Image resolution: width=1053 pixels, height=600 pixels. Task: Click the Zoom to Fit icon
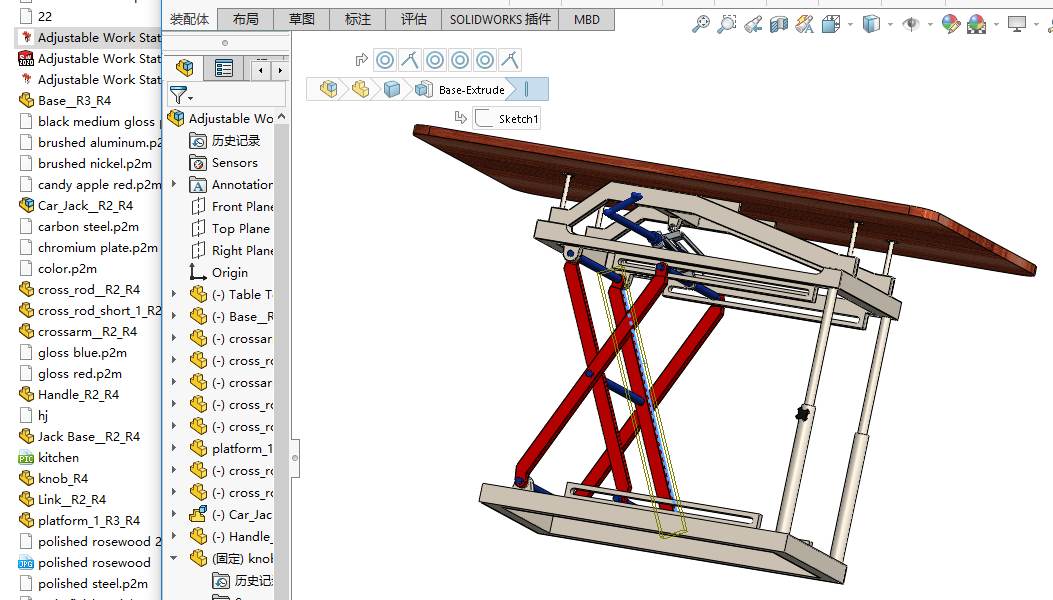701,24
